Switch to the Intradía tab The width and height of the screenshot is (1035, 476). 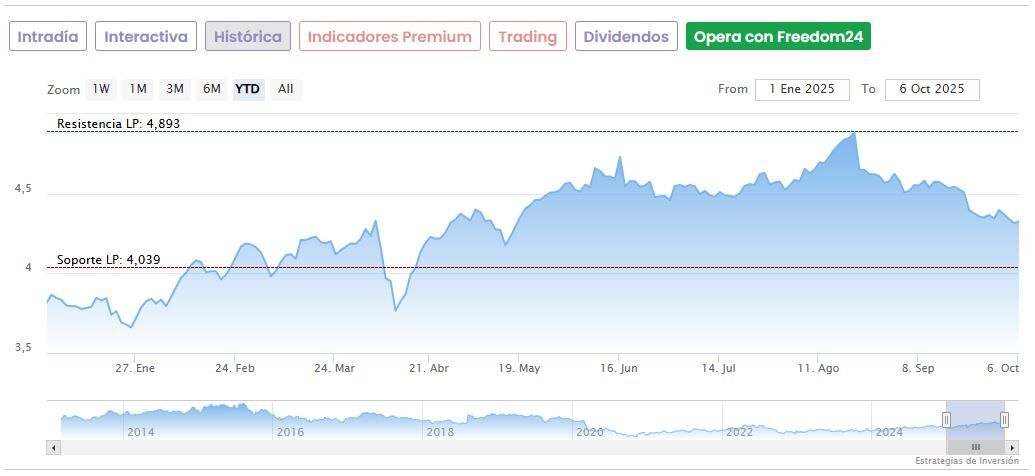click(48, 37)
